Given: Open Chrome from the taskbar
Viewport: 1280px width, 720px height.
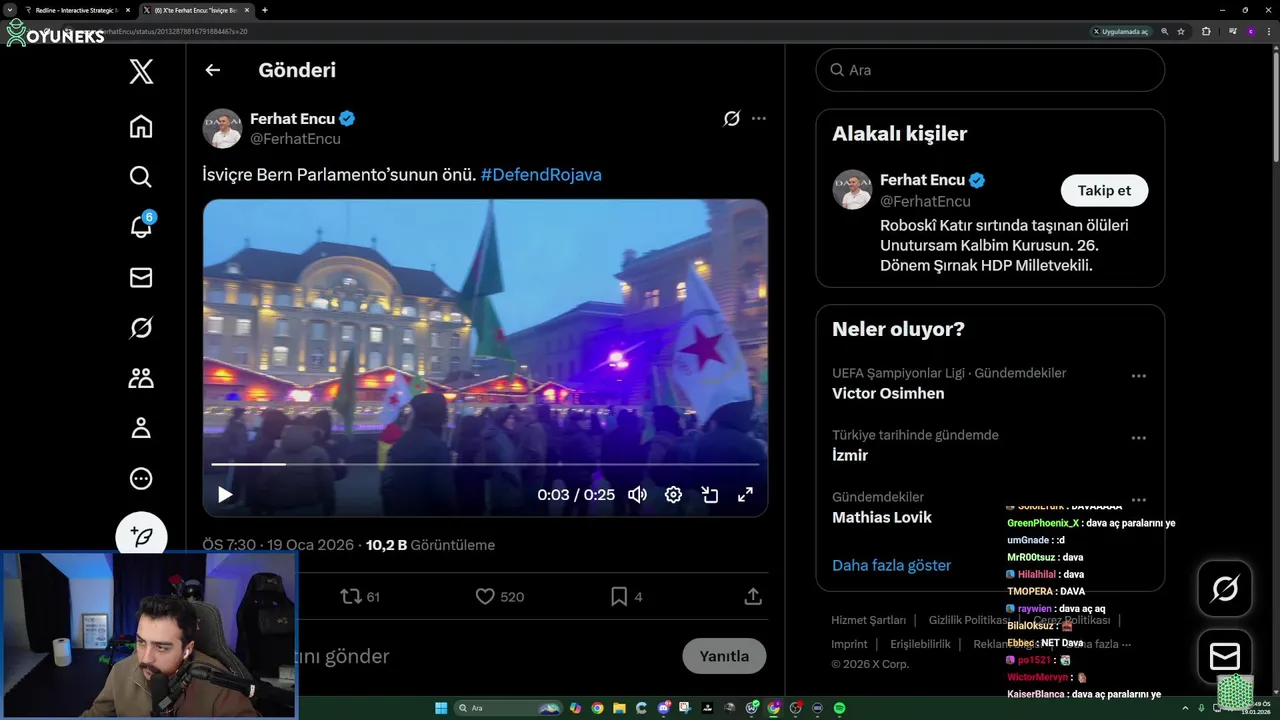Looking at the screenshot, I should [x=597, y=708].
